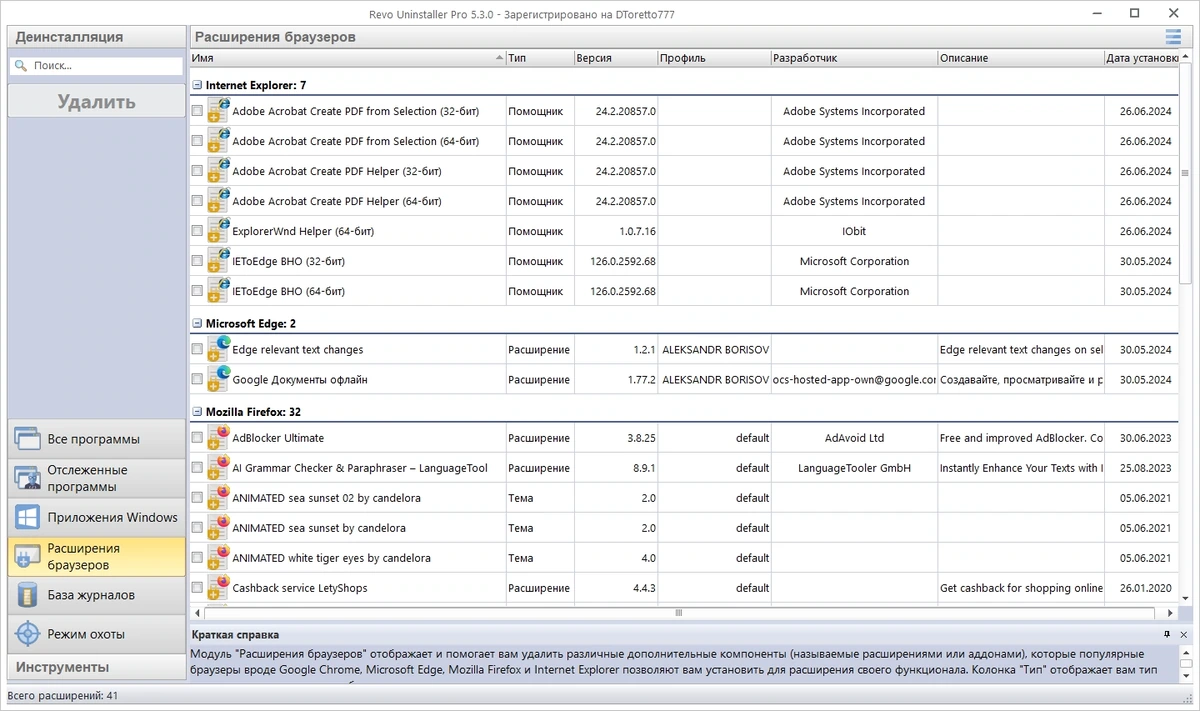
Task: Switch to Режим охоты mode
Action: [97, 634]
